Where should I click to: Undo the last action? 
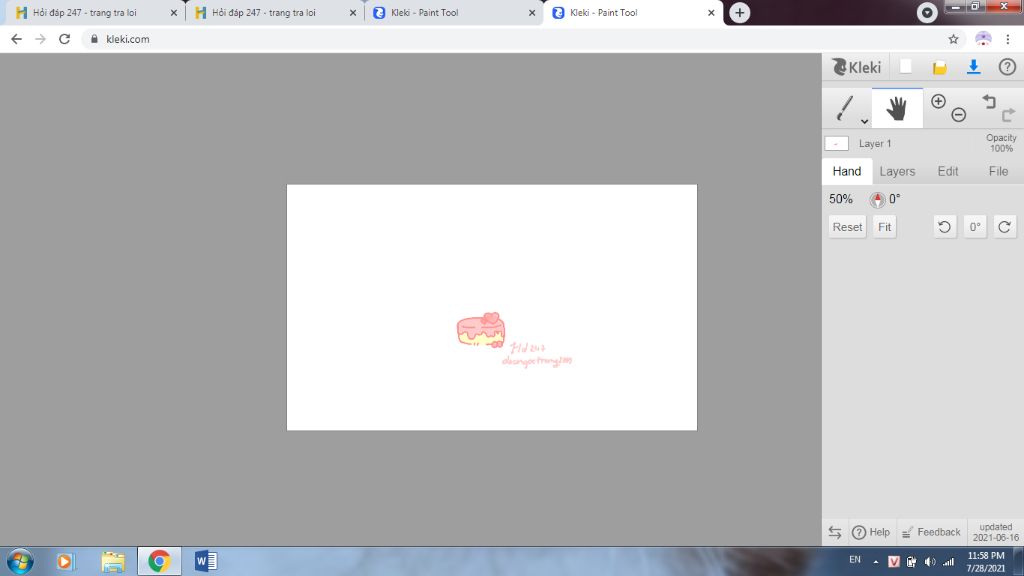(989, 101)
